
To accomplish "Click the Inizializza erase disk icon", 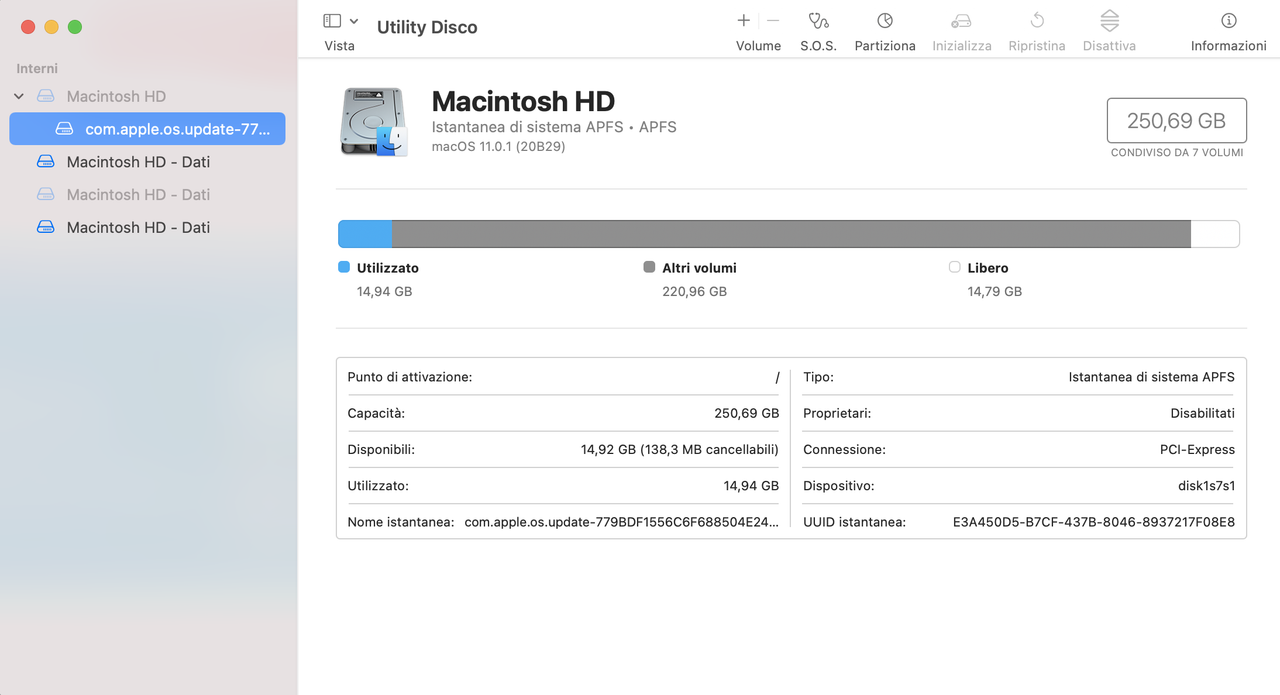I will [961, 20].
